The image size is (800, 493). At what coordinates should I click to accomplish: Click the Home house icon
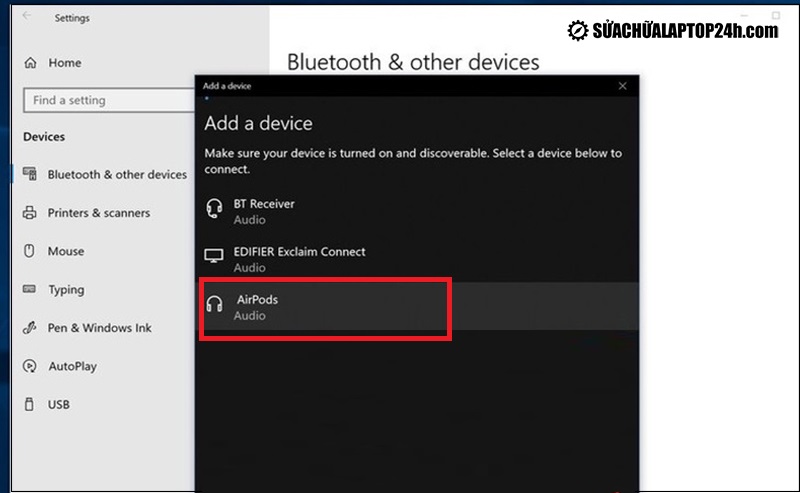click(29, 63)
